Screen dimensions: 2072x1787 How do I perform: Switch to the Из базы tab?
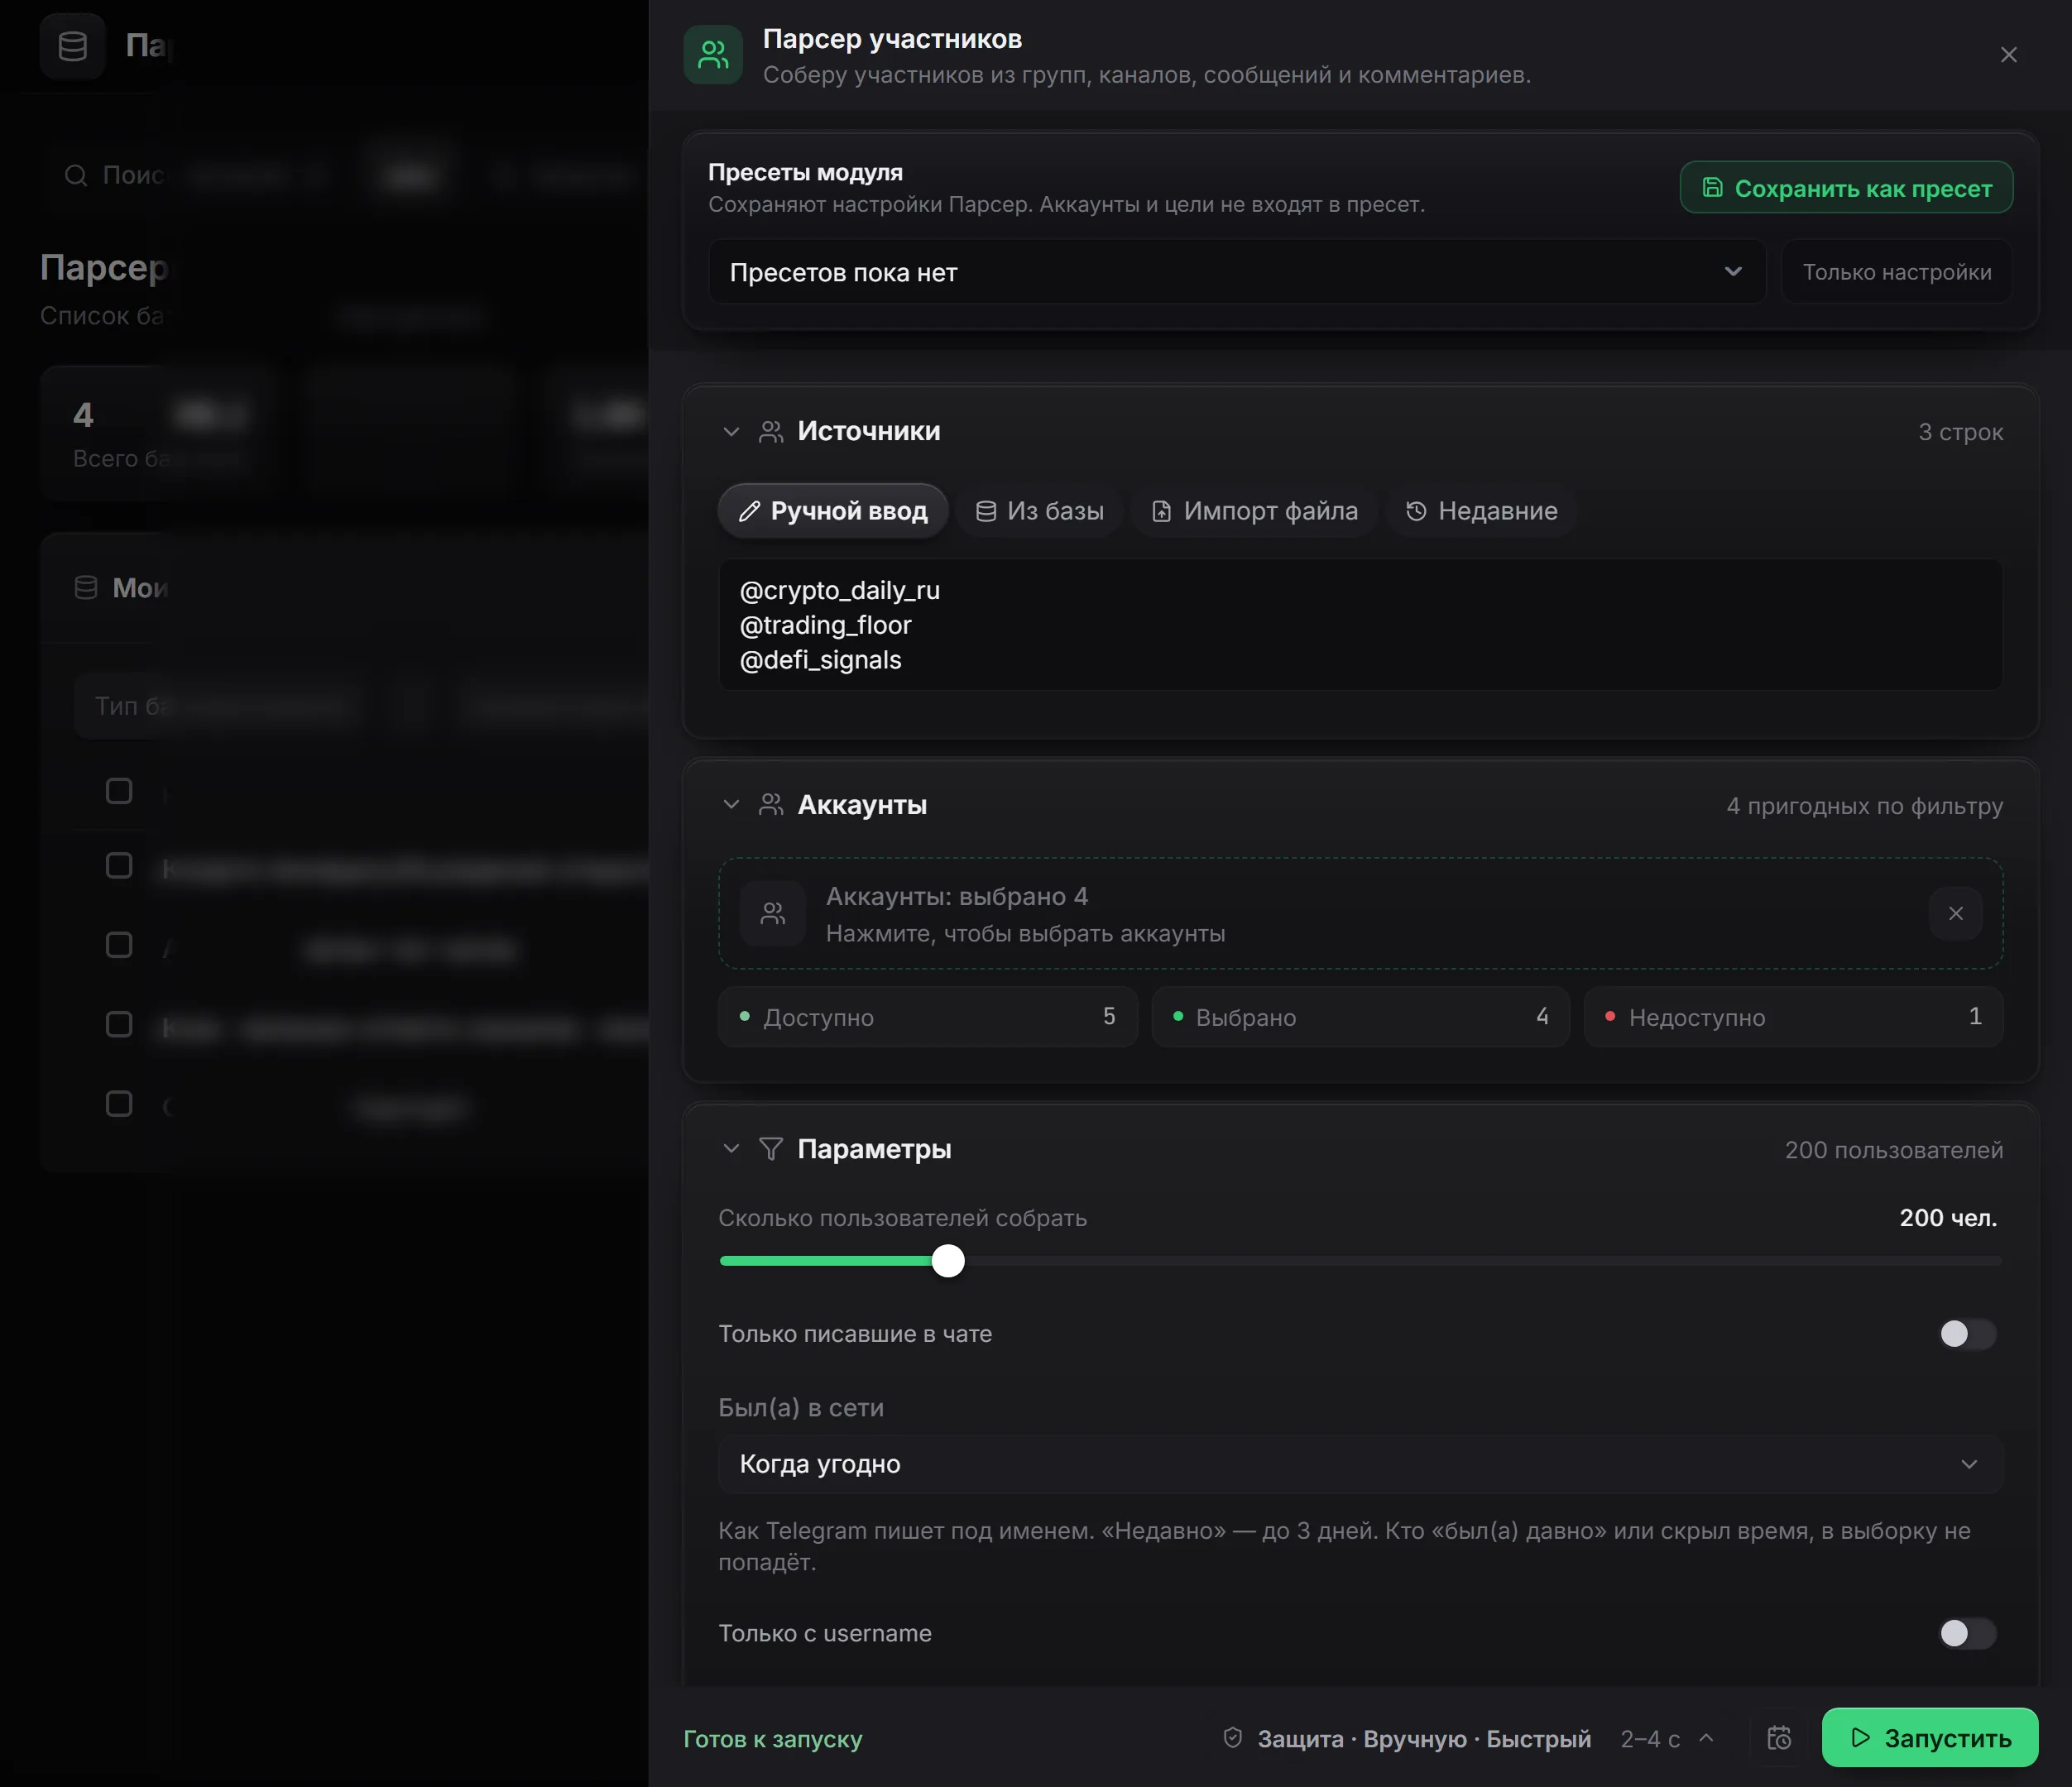pyautogui.click(x=1039, y=511)
